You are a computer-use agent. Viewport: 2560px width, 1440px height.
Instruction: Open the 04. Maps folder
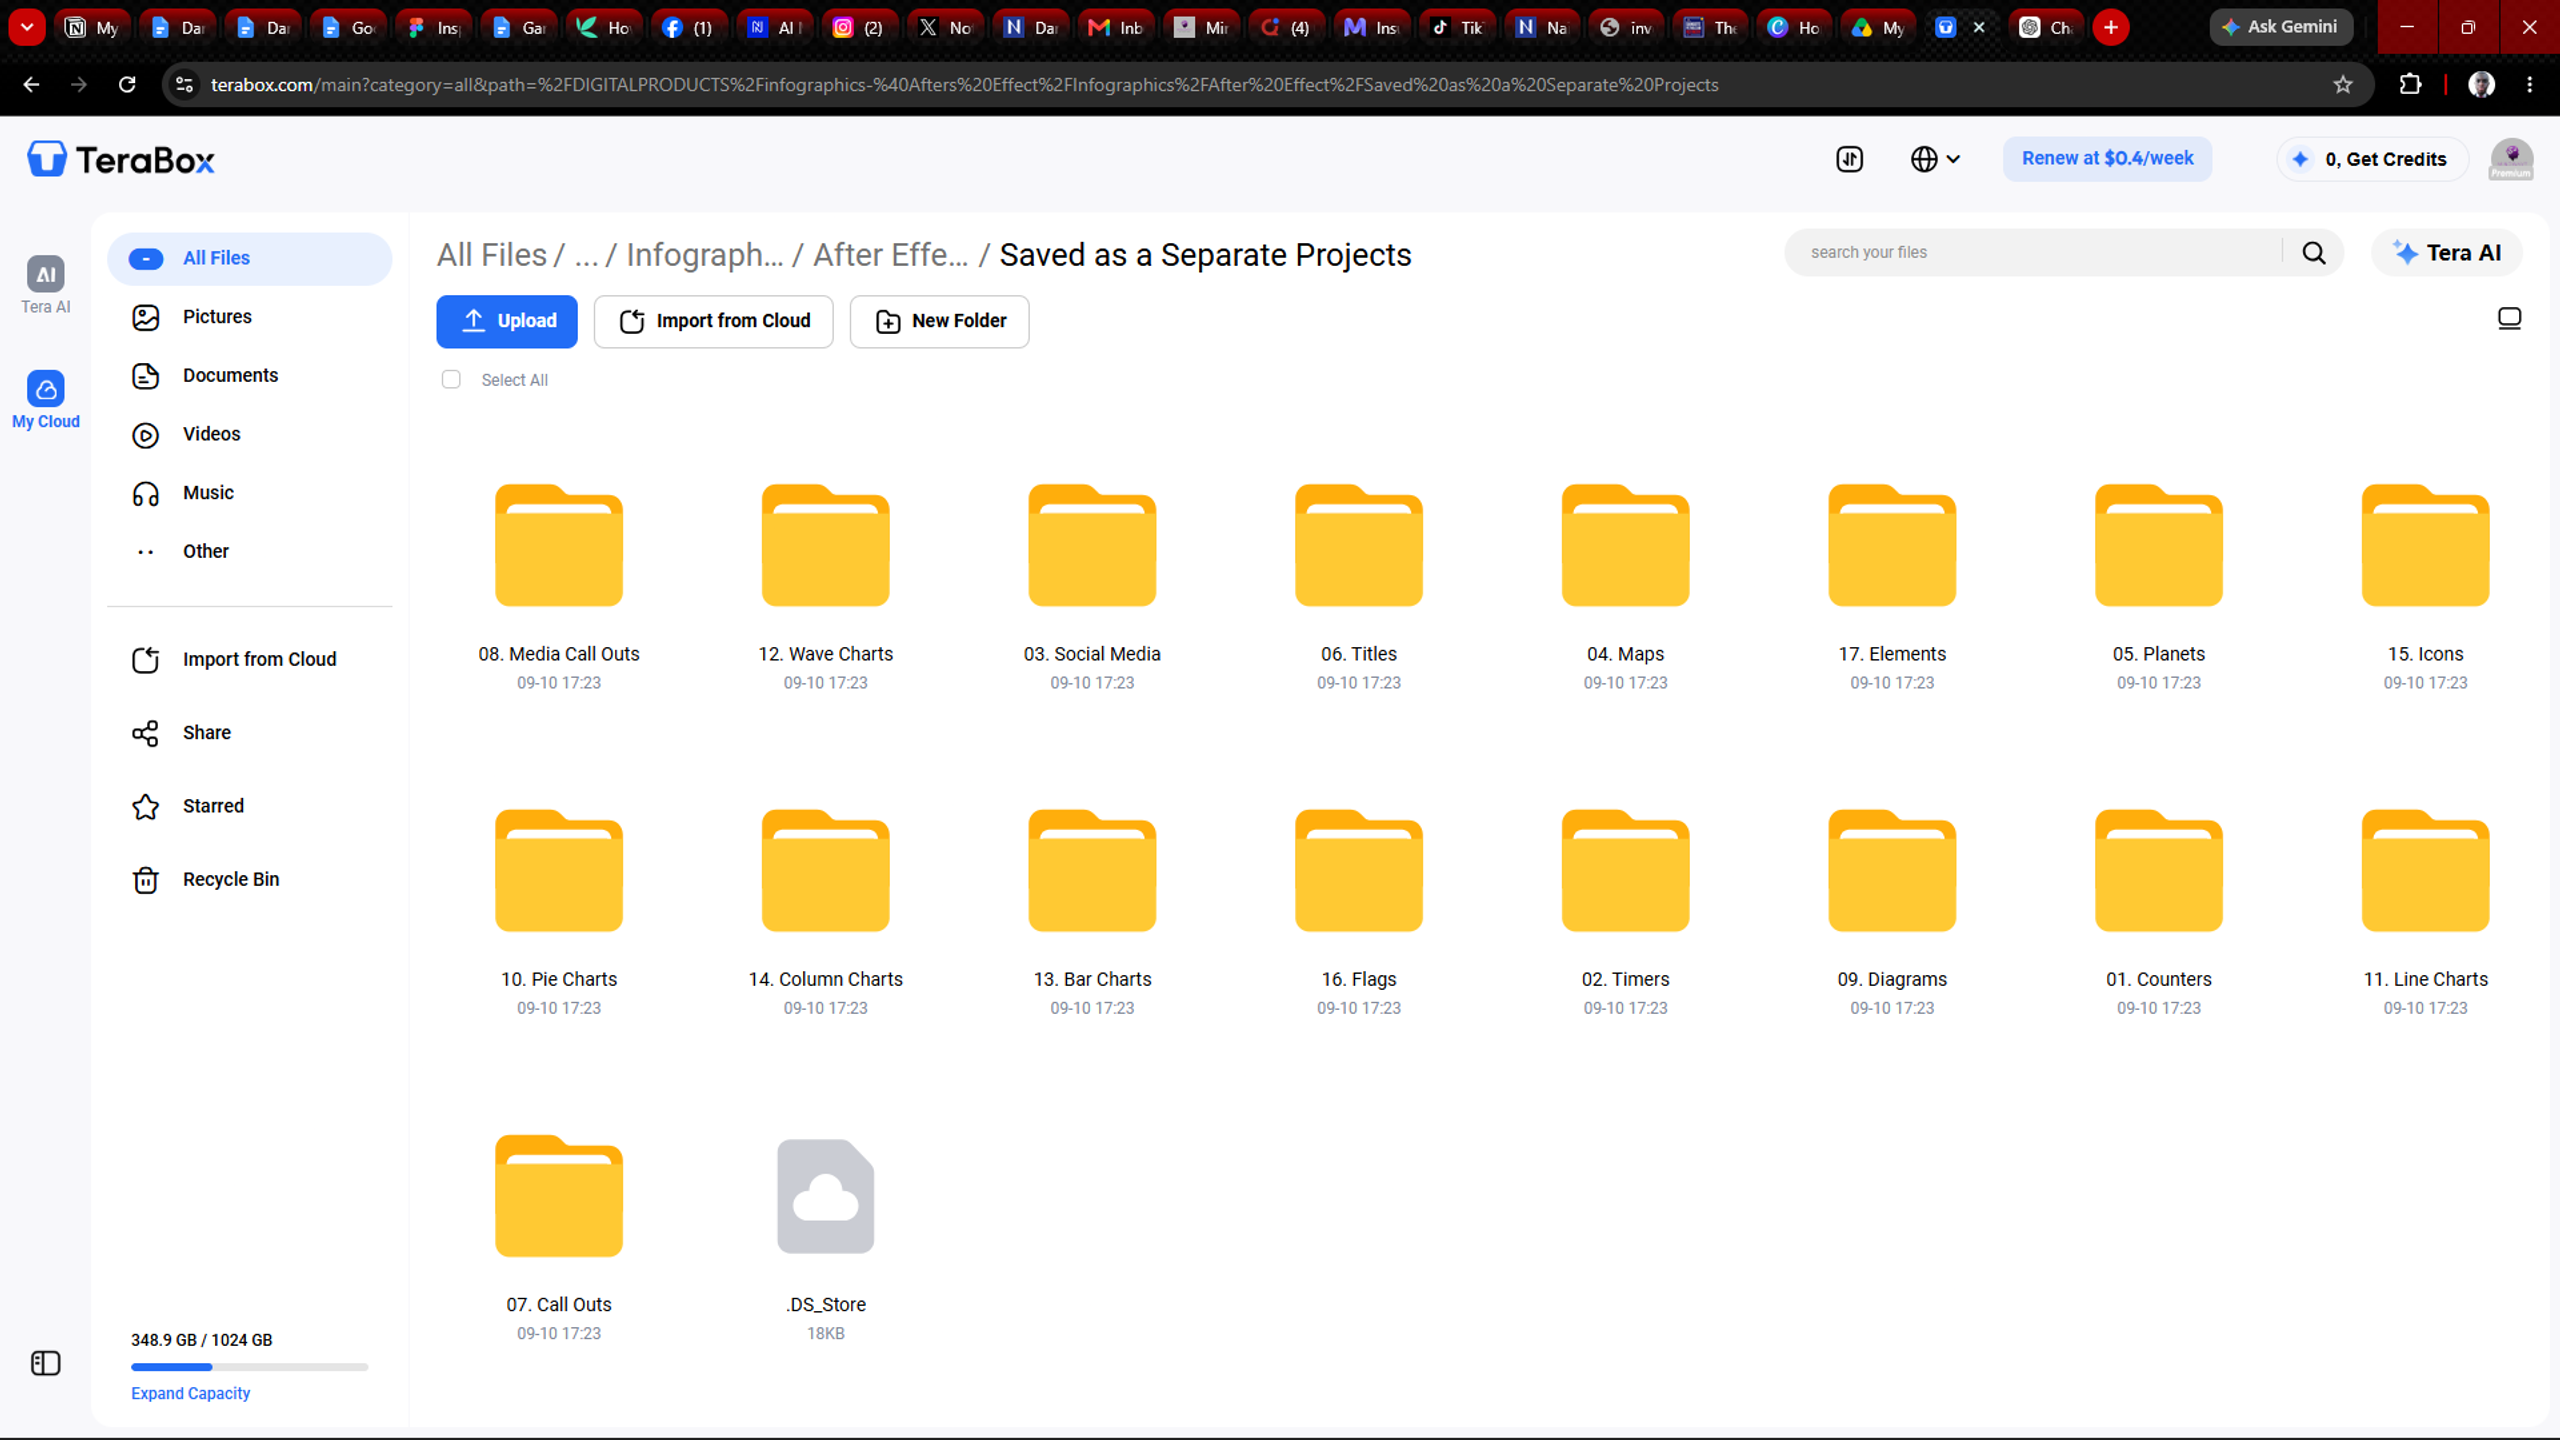pos(1626,546)
